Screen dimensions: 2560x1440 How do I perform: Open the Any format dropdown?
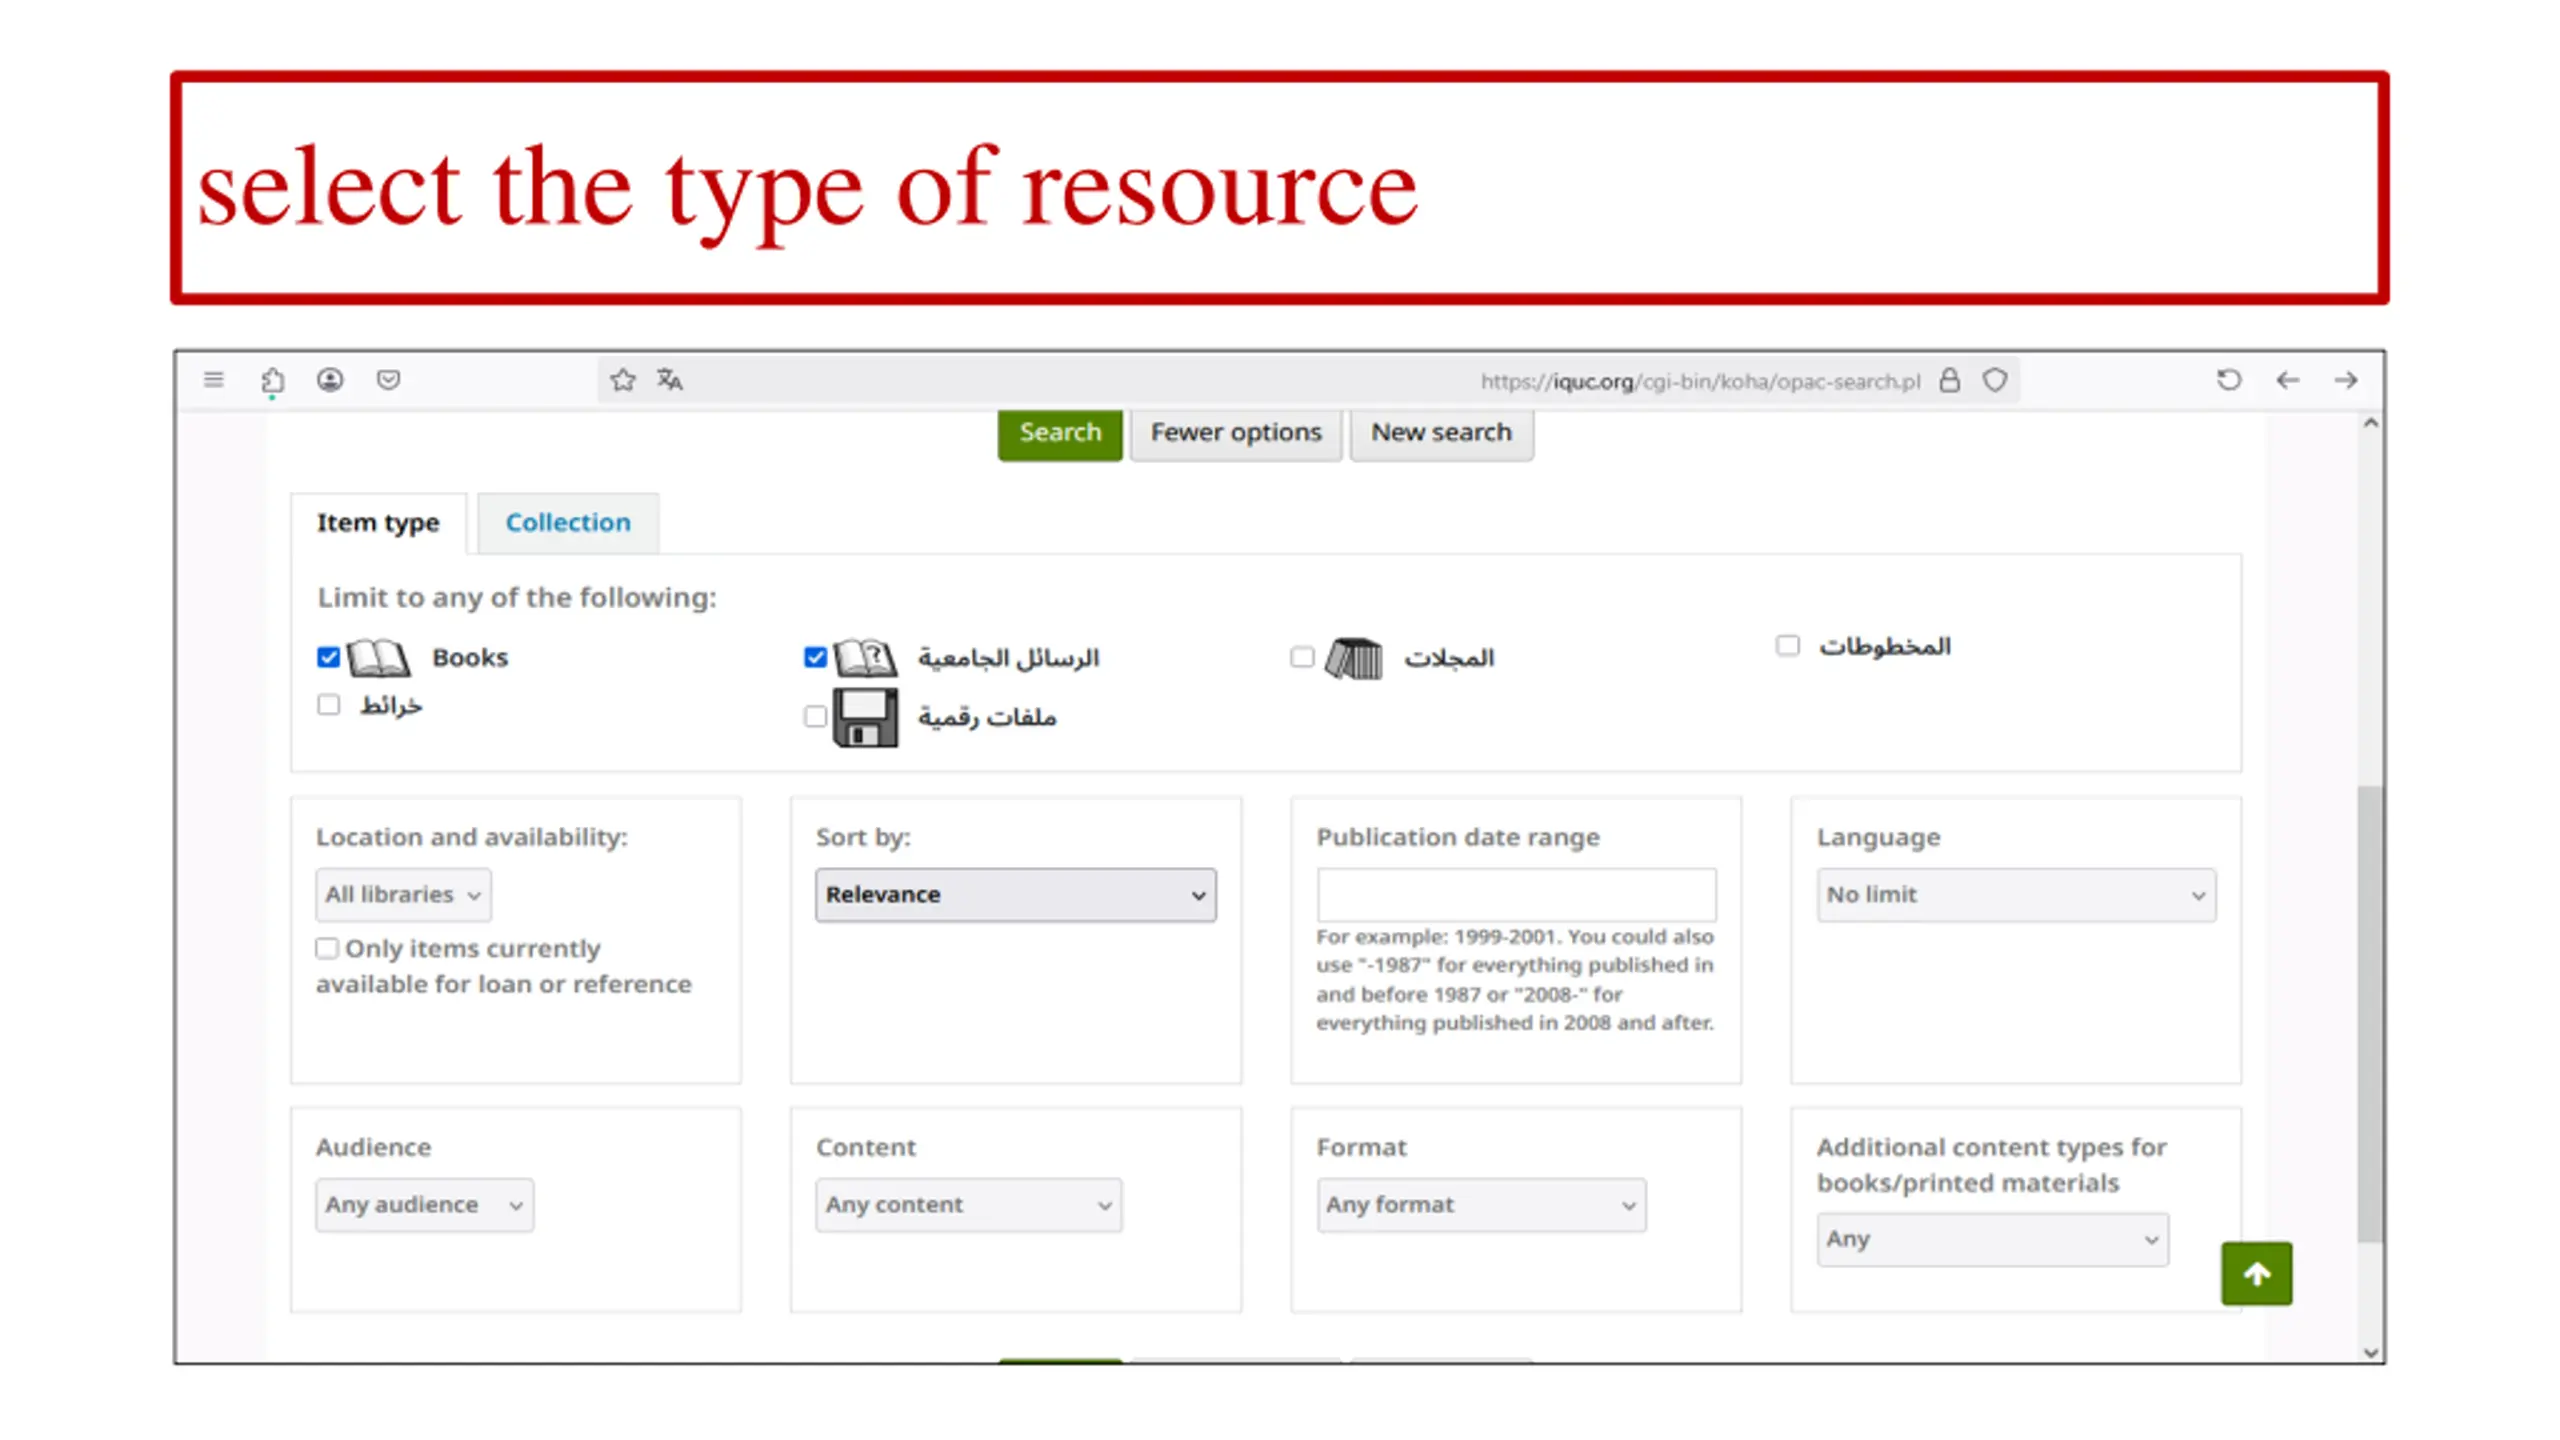click(x=1481, y=1204)
